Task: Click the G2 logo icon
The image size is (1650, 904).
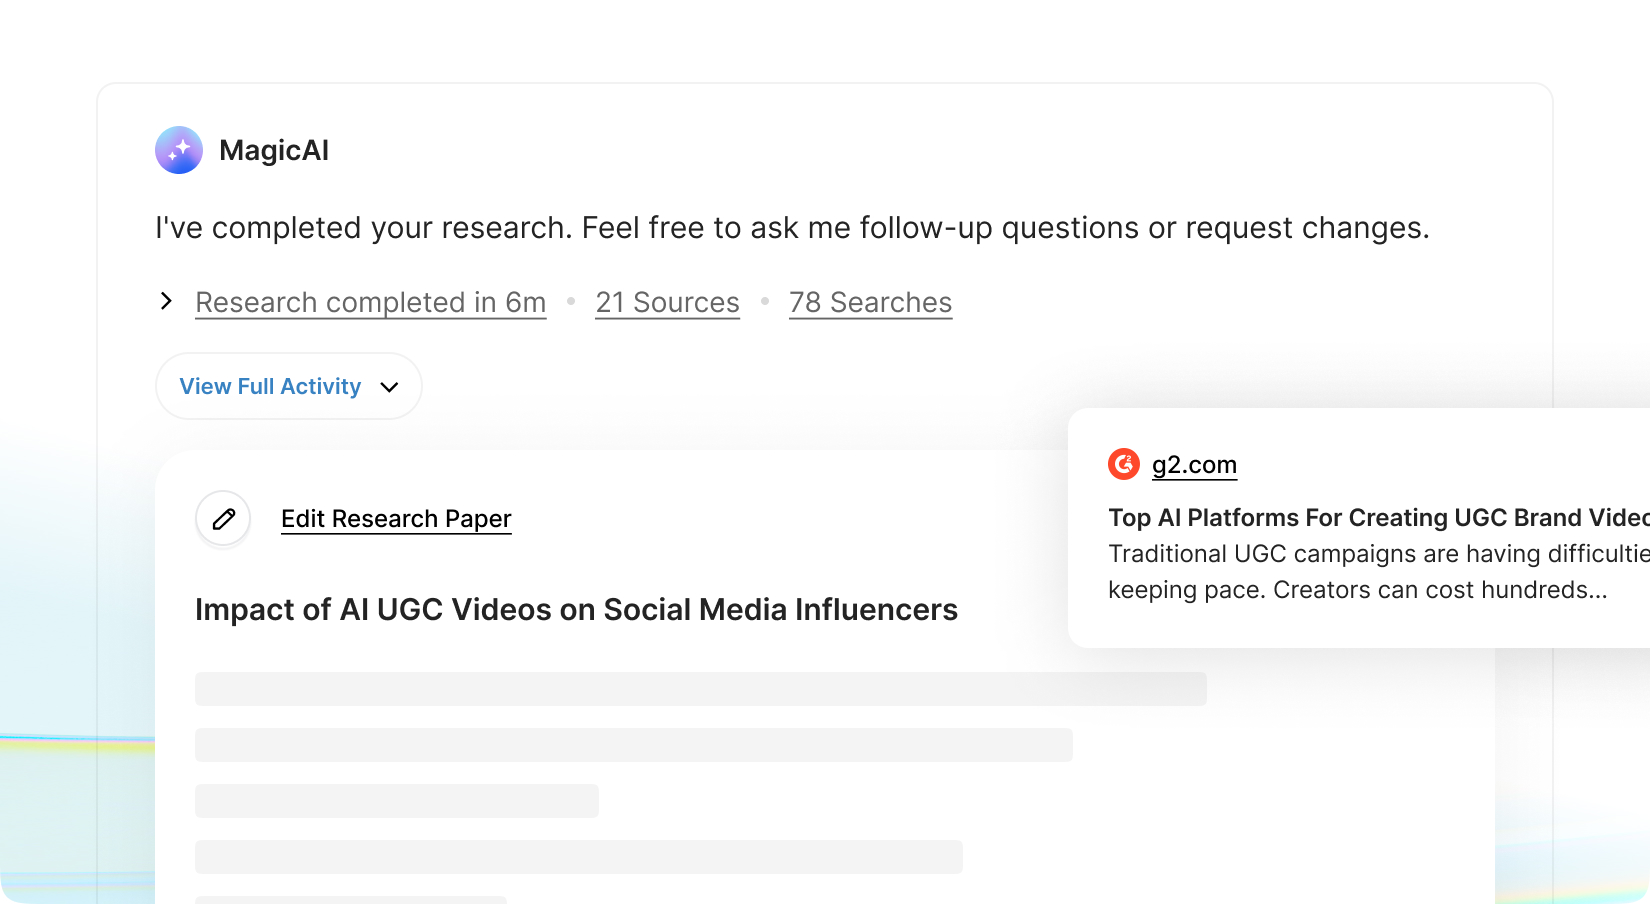Action: (x=1124, y=464)
